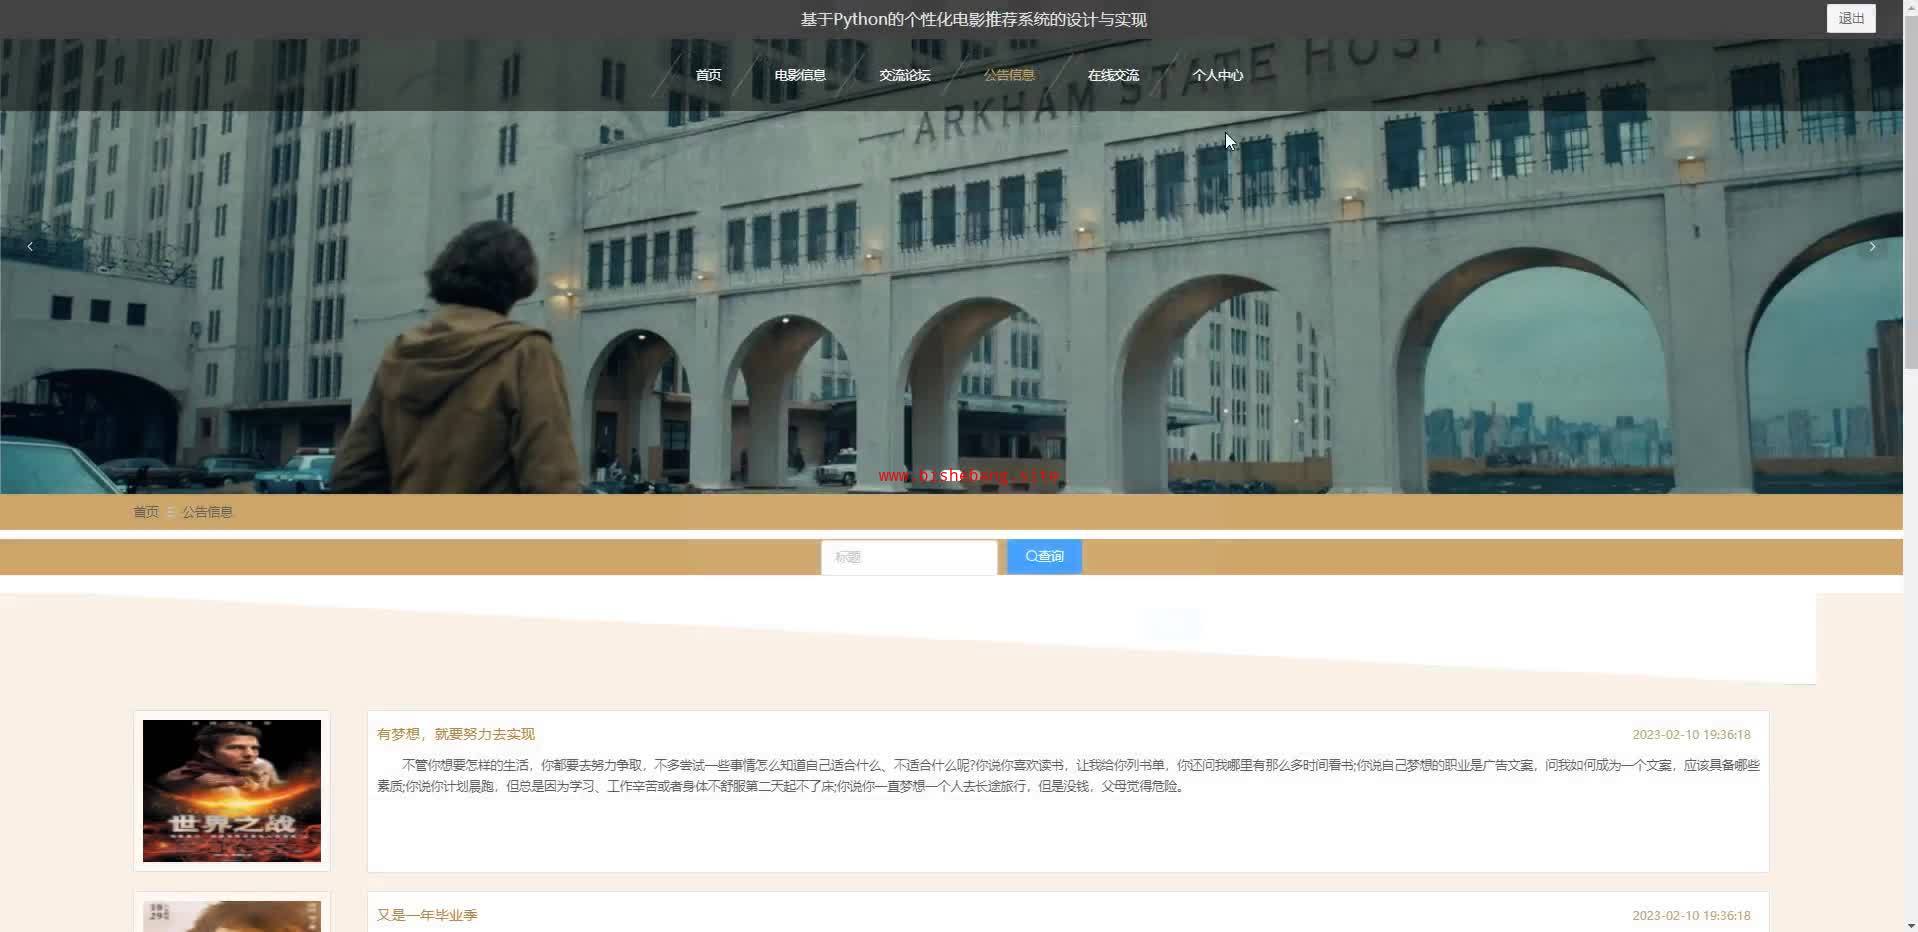Viewport: 1918px width, 932px height.
Task: Open the 交流论坛 forum page
Action: pos(904,75)
